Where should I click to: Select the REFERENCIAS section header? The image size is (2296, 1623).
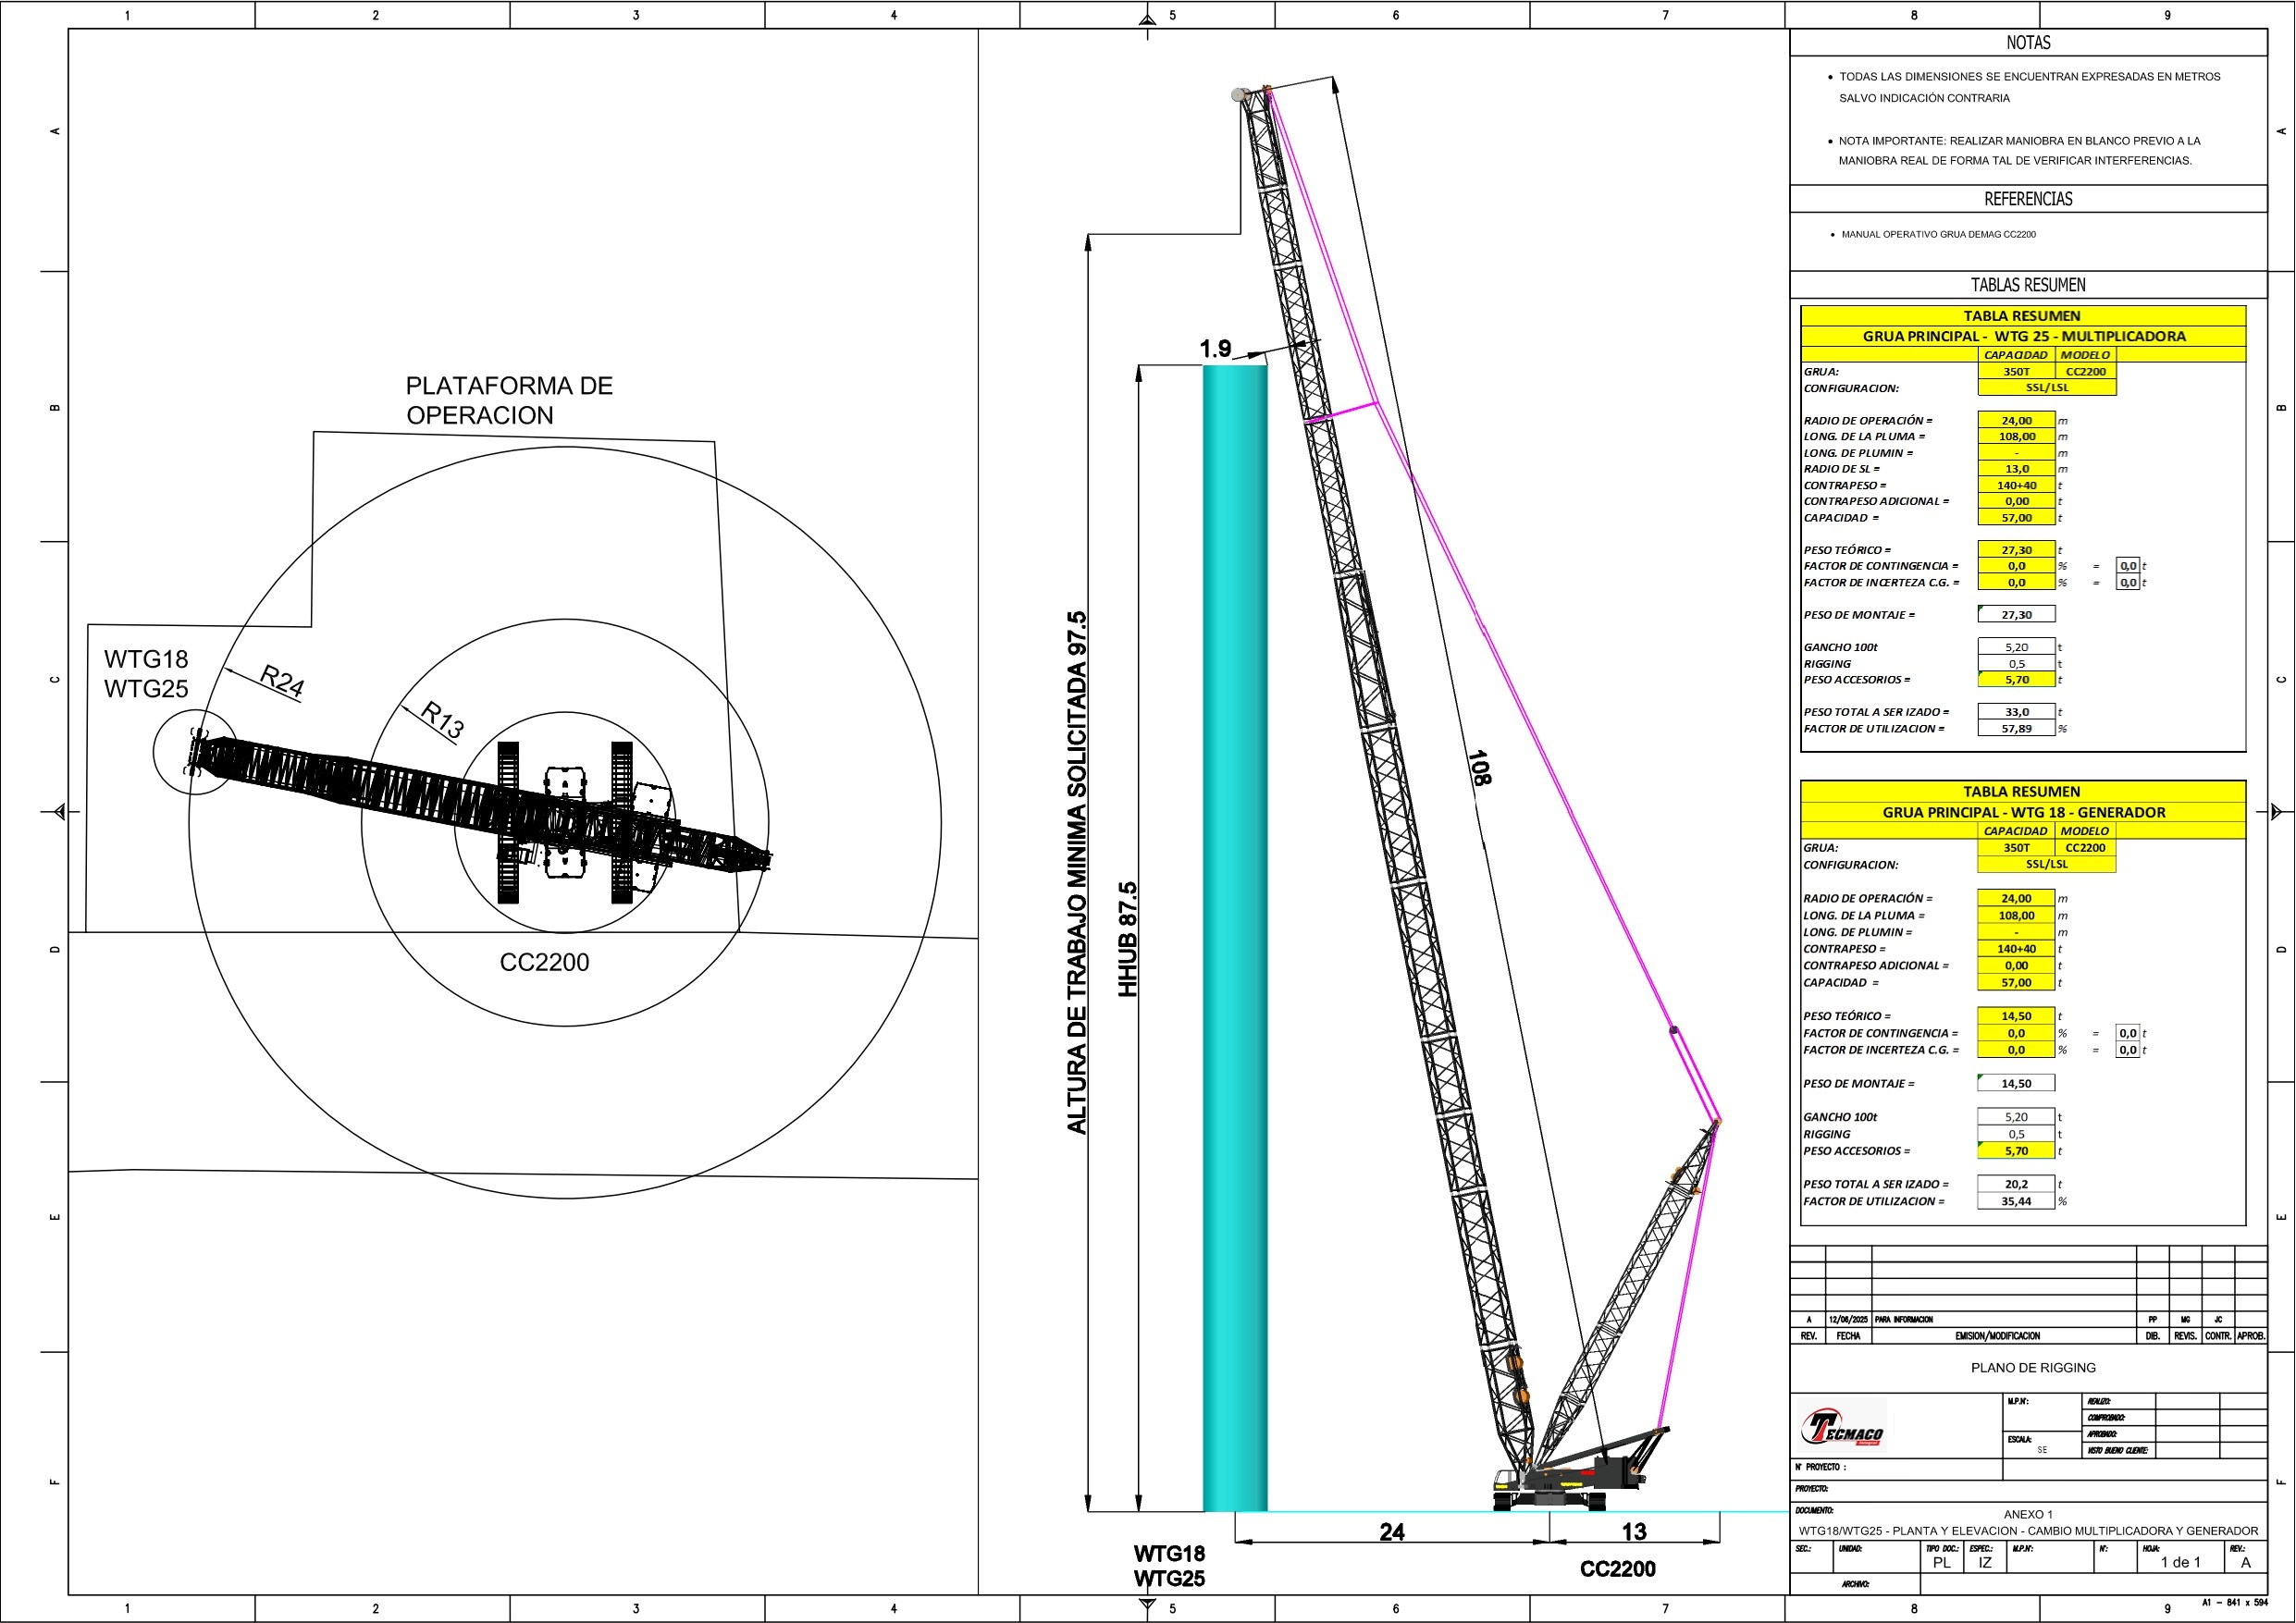coord(2027,199)
